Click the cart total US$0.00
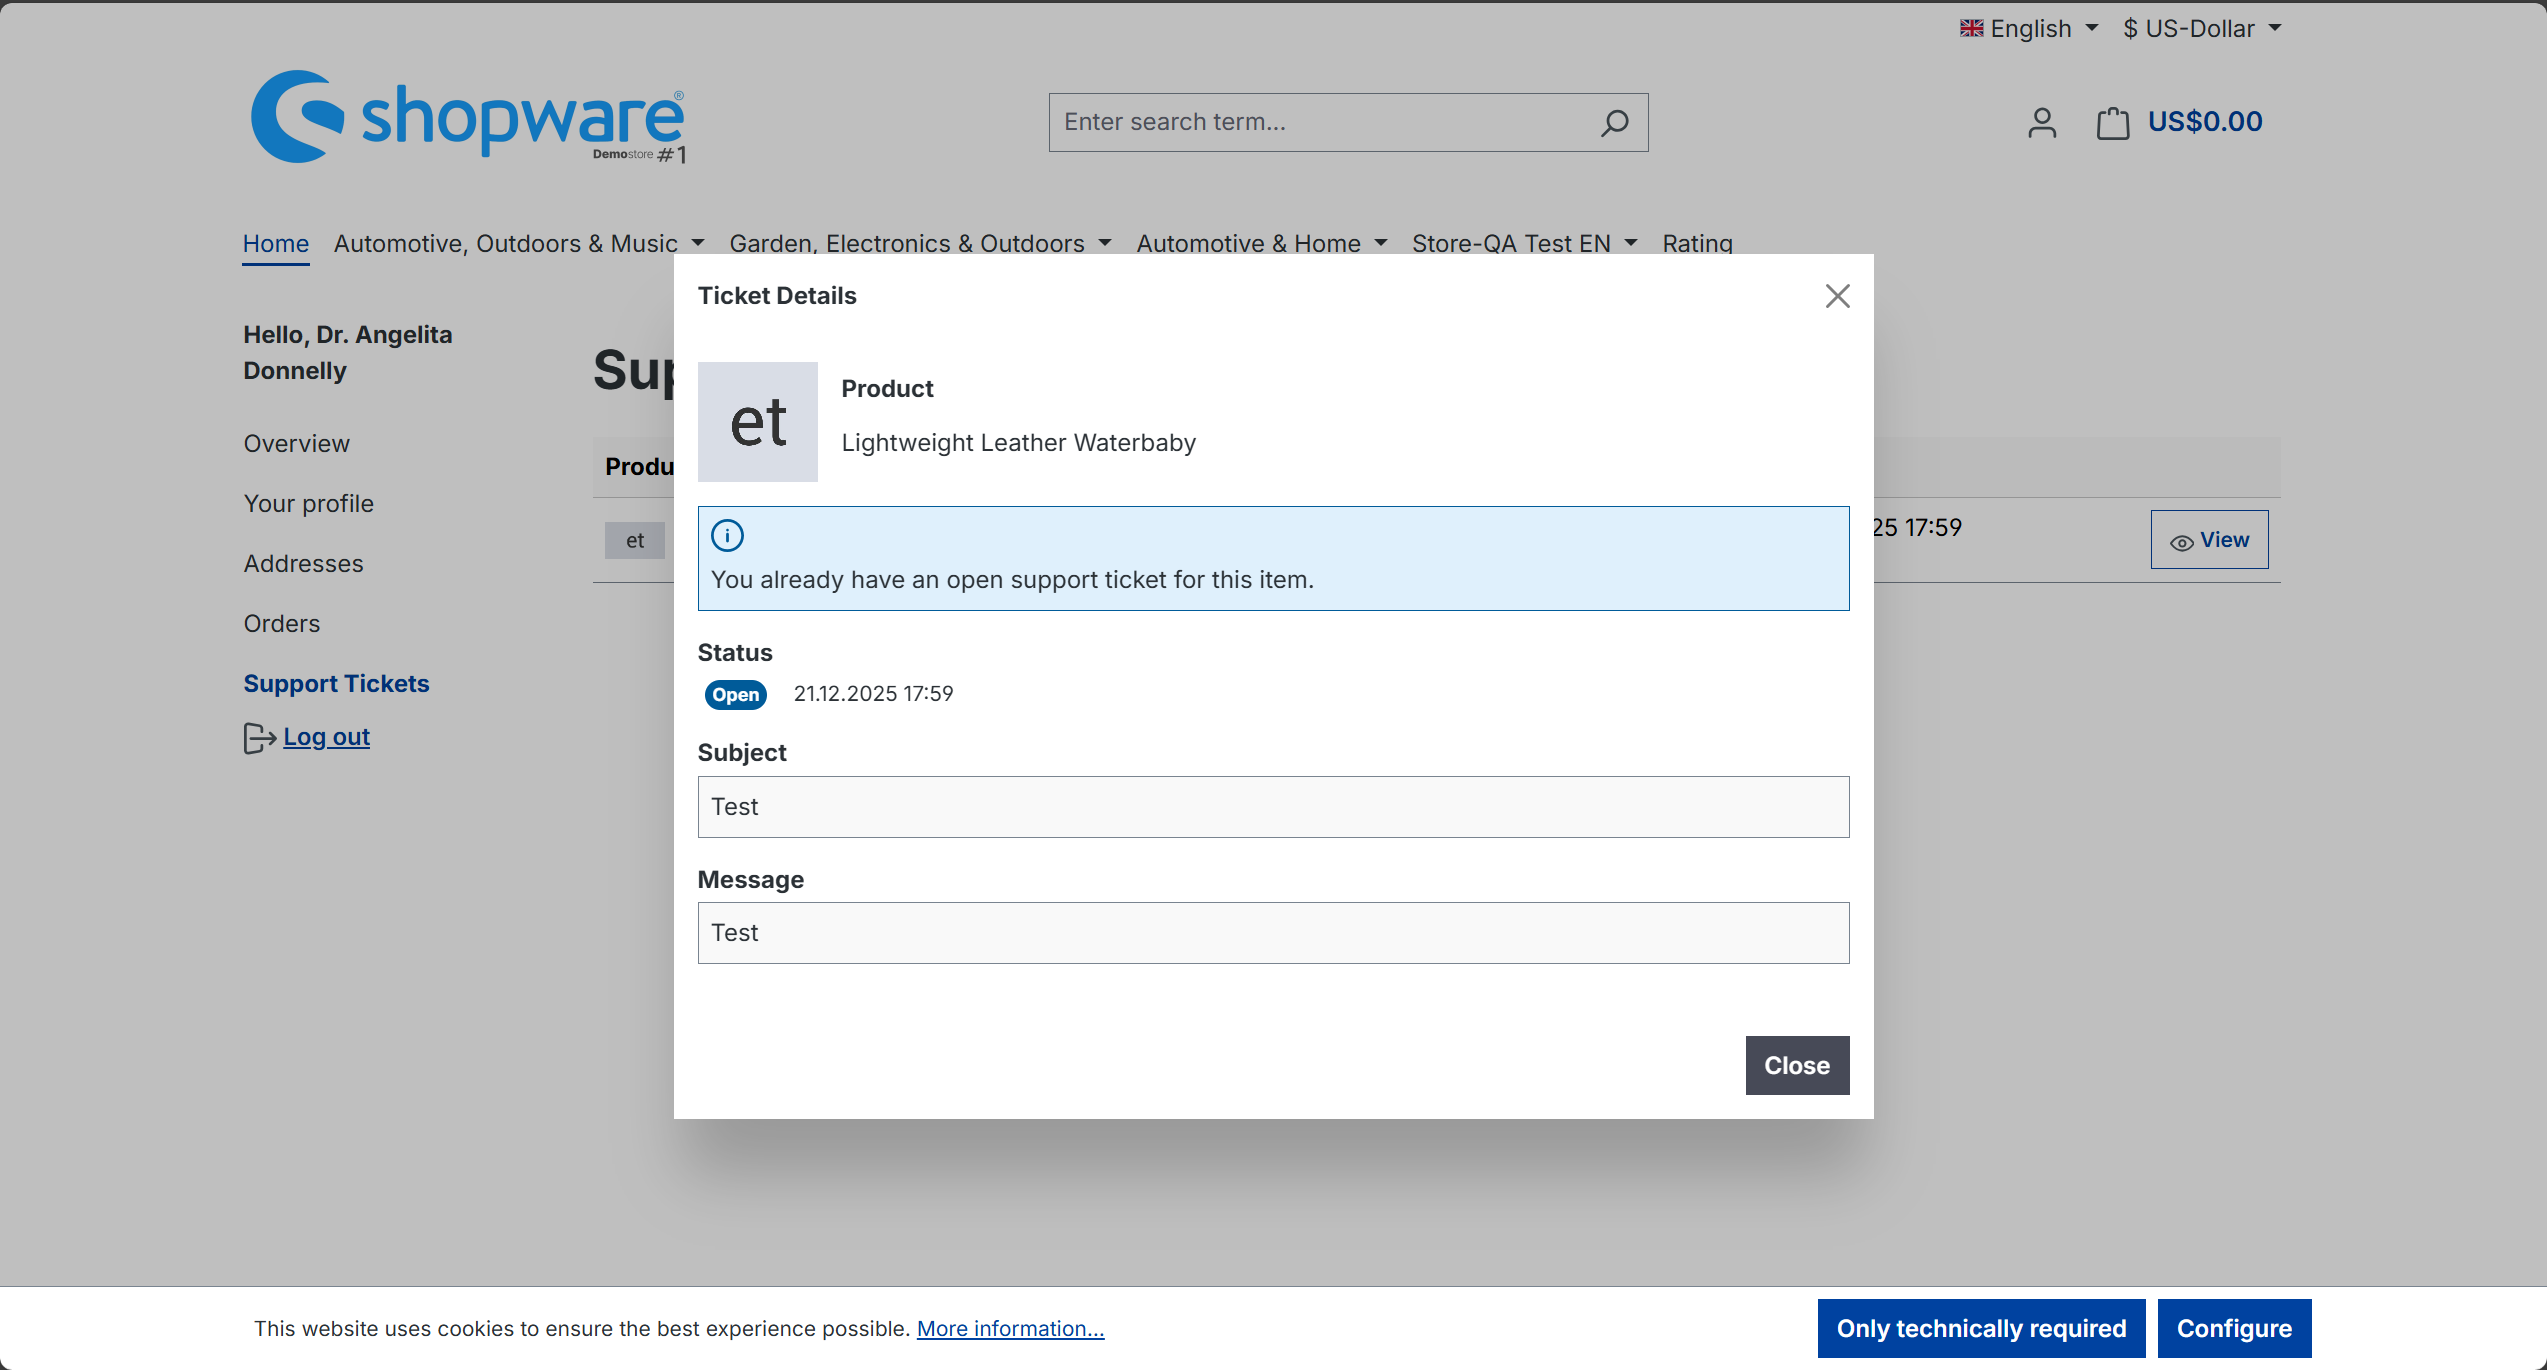The image size is (2547, 1370). pyautogui.click(x=2205, y=122)
